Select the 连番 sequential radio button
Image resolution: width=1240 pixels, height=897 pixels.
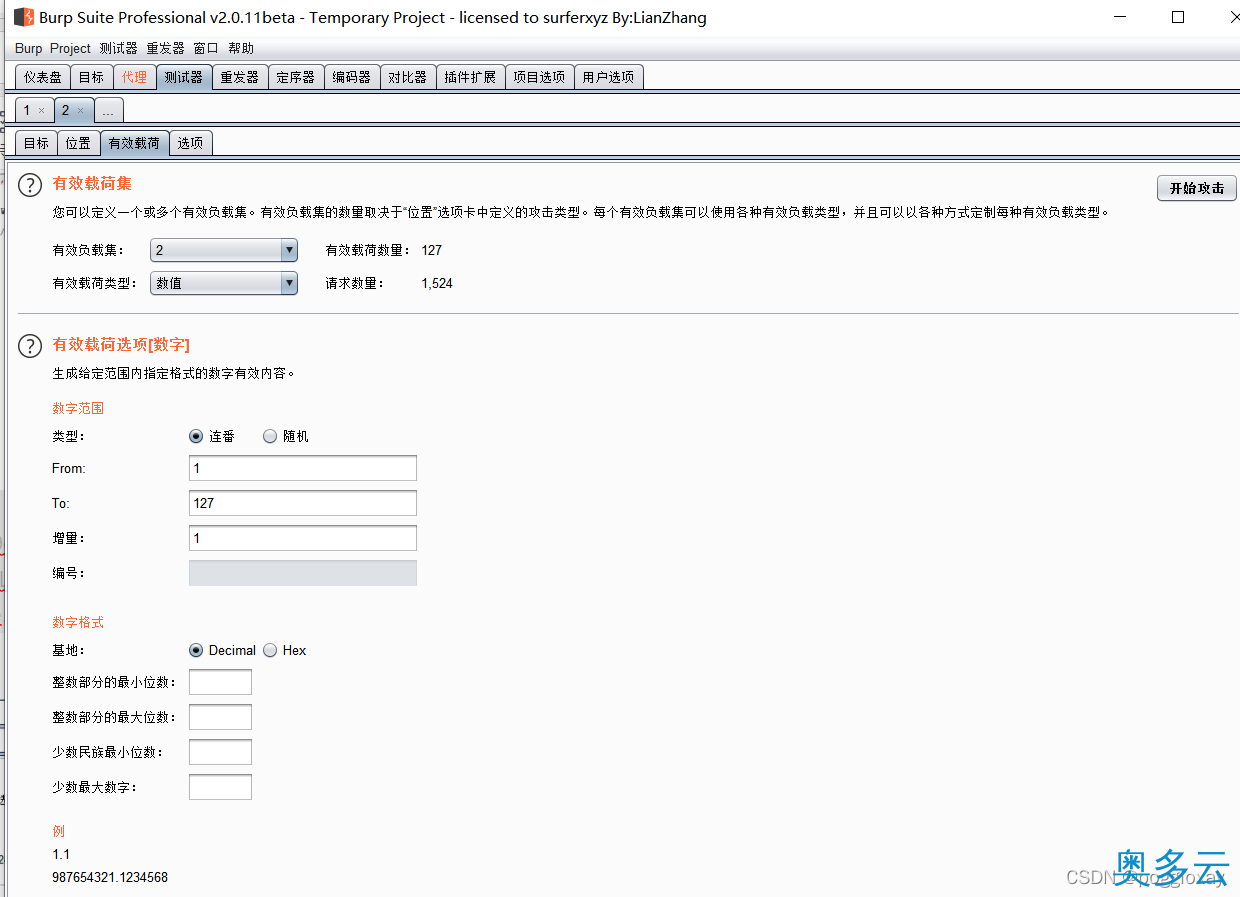coord(196,436)
